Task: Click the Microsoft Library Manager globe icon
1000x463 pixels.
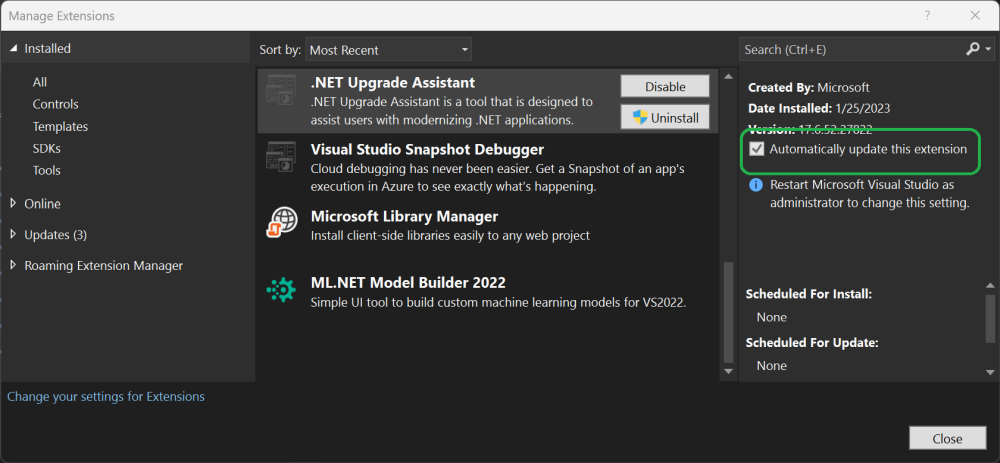Action: [x=282, y=223]
